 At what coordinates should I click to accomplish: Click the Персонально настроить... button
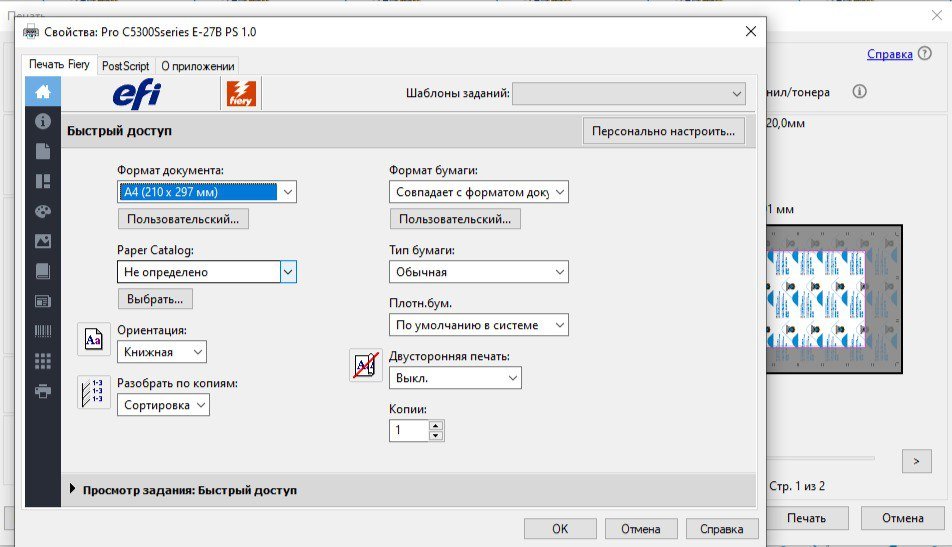664,131
